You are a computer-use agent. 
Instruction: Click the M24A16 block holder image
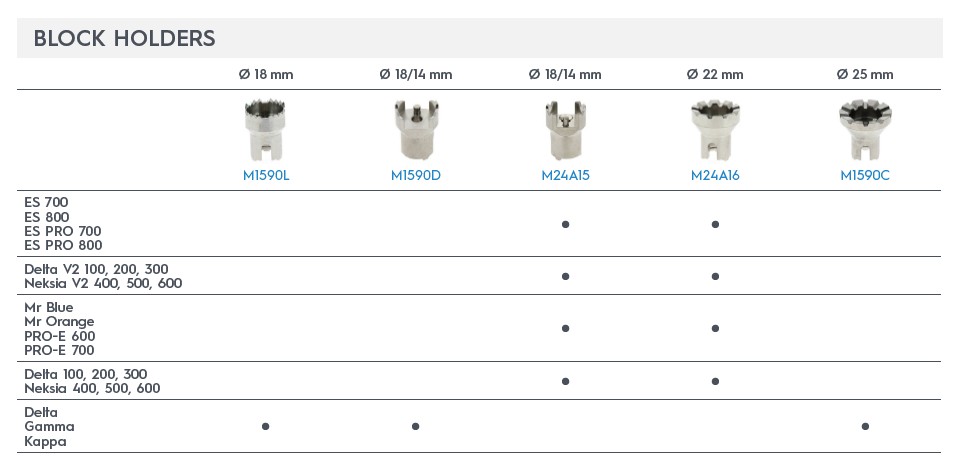pos(715,130)
